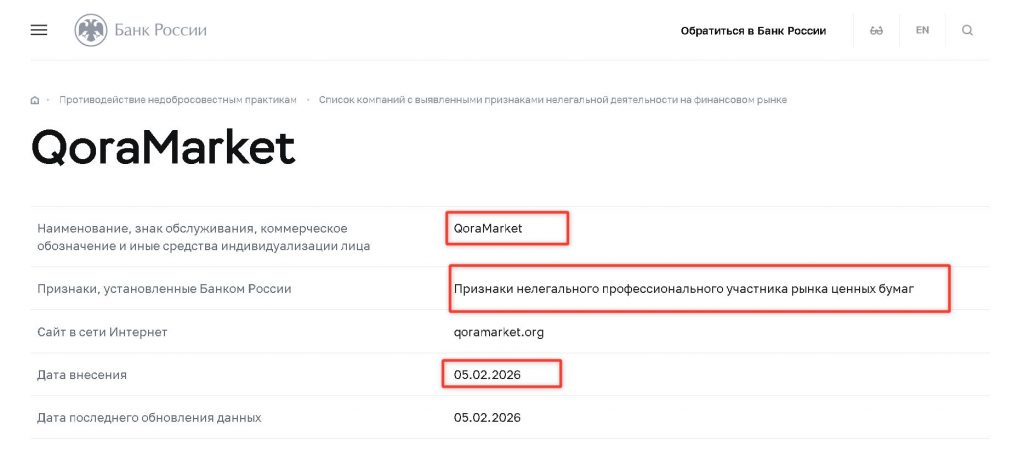Click the Bank of Russia eagle emblem
Image resolution: width=1024 pixels, height=452 pixels.
pyautogui.click(x=90, y=30)
